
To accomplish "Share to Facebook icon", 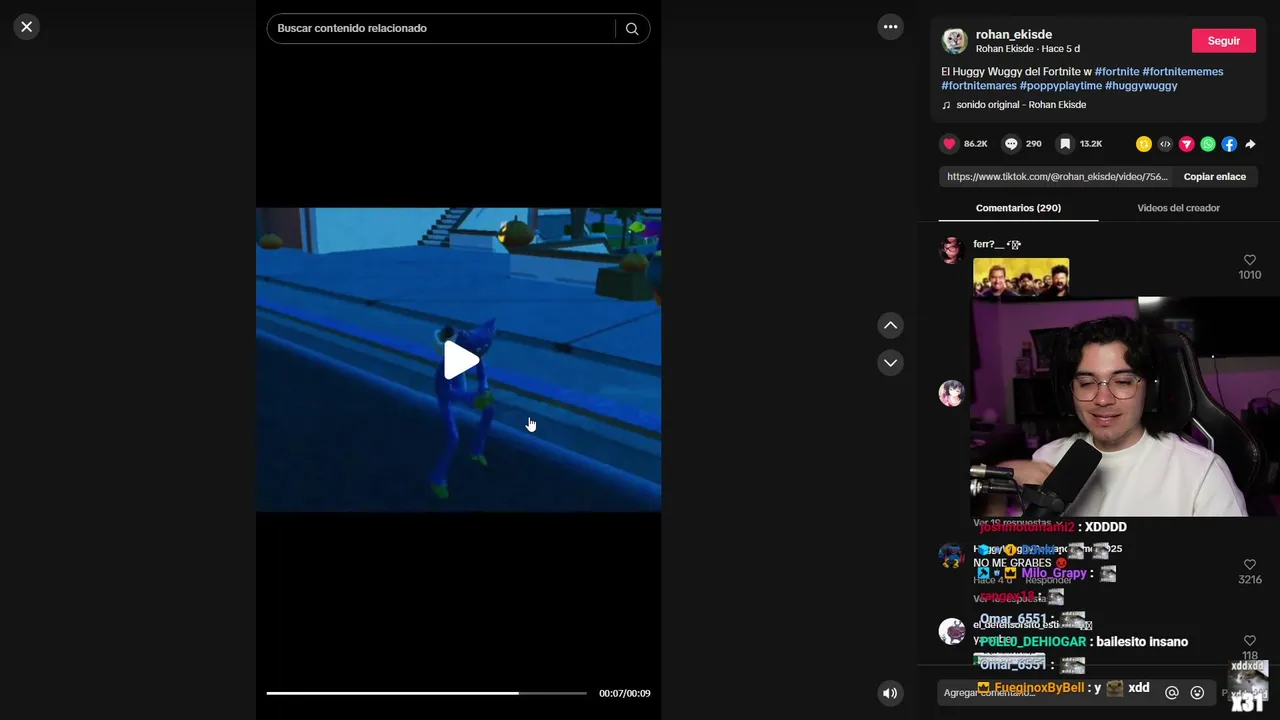I will pyautogui.click(x=1229, y=144).
